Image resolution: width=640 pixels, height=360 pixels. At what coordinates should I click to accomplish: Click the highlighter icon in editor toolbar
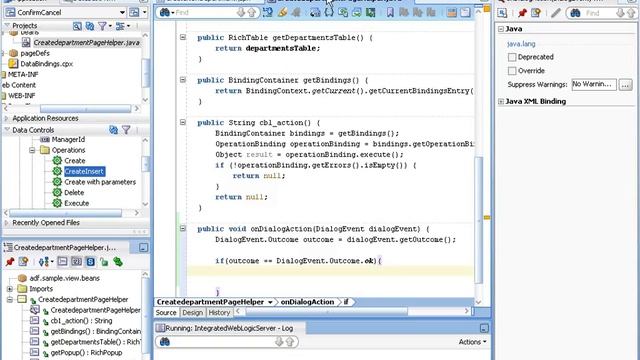pos(282,12)
